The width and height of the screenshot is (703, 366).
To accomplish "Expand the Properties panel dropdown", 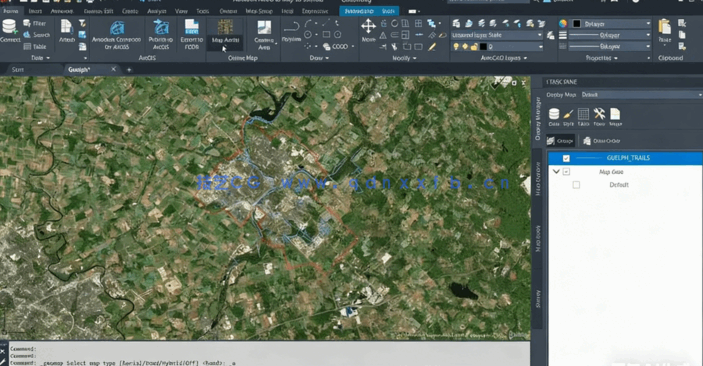I will click(601, 58).
